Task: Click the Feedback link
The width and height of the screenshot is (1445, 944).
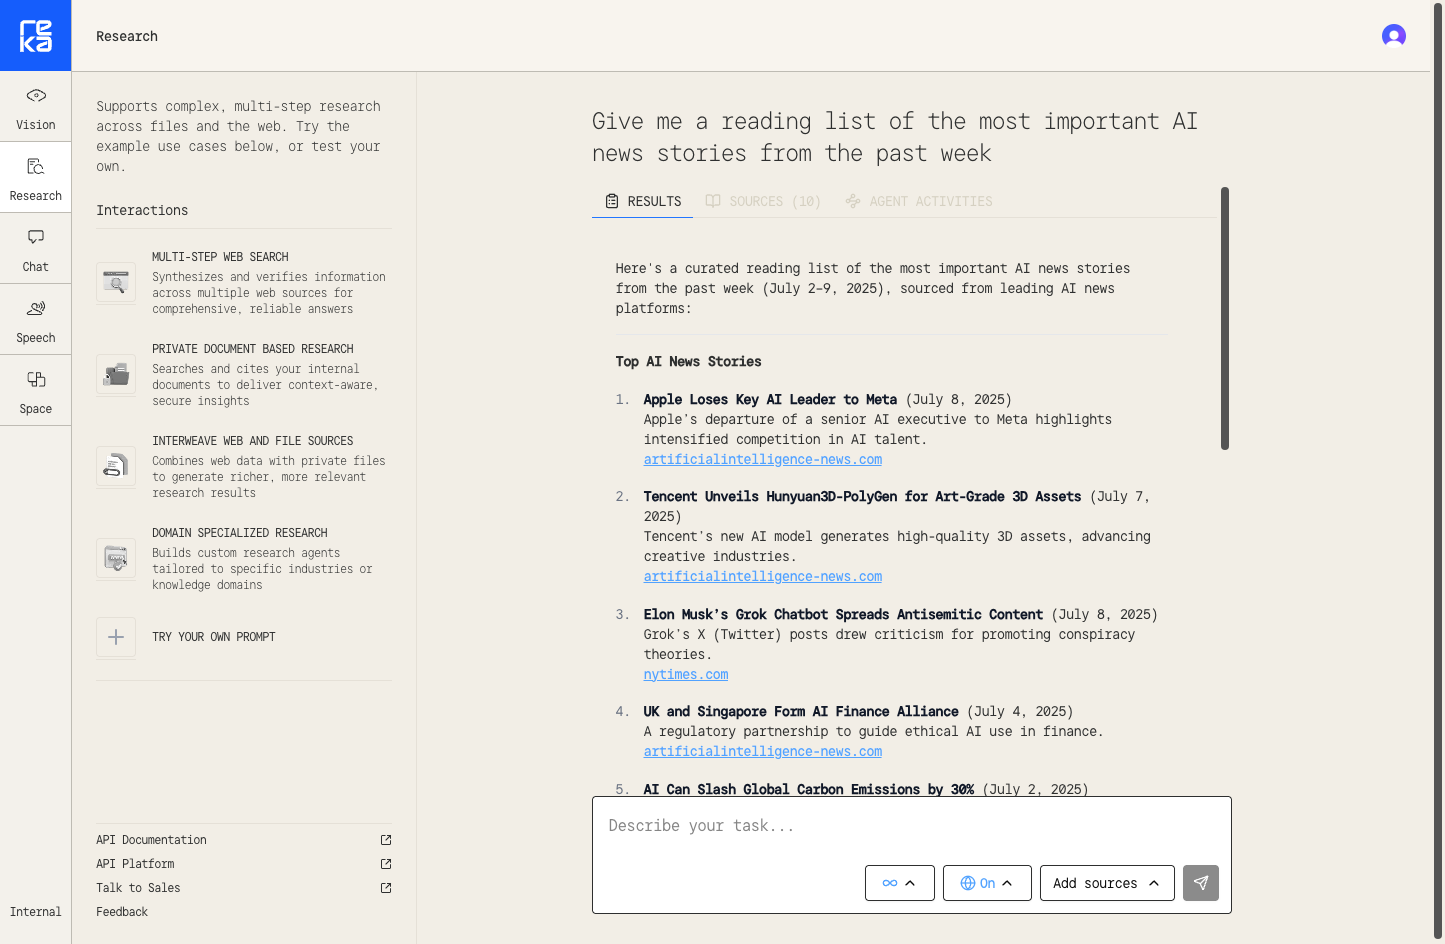Action: pos(122,912)
